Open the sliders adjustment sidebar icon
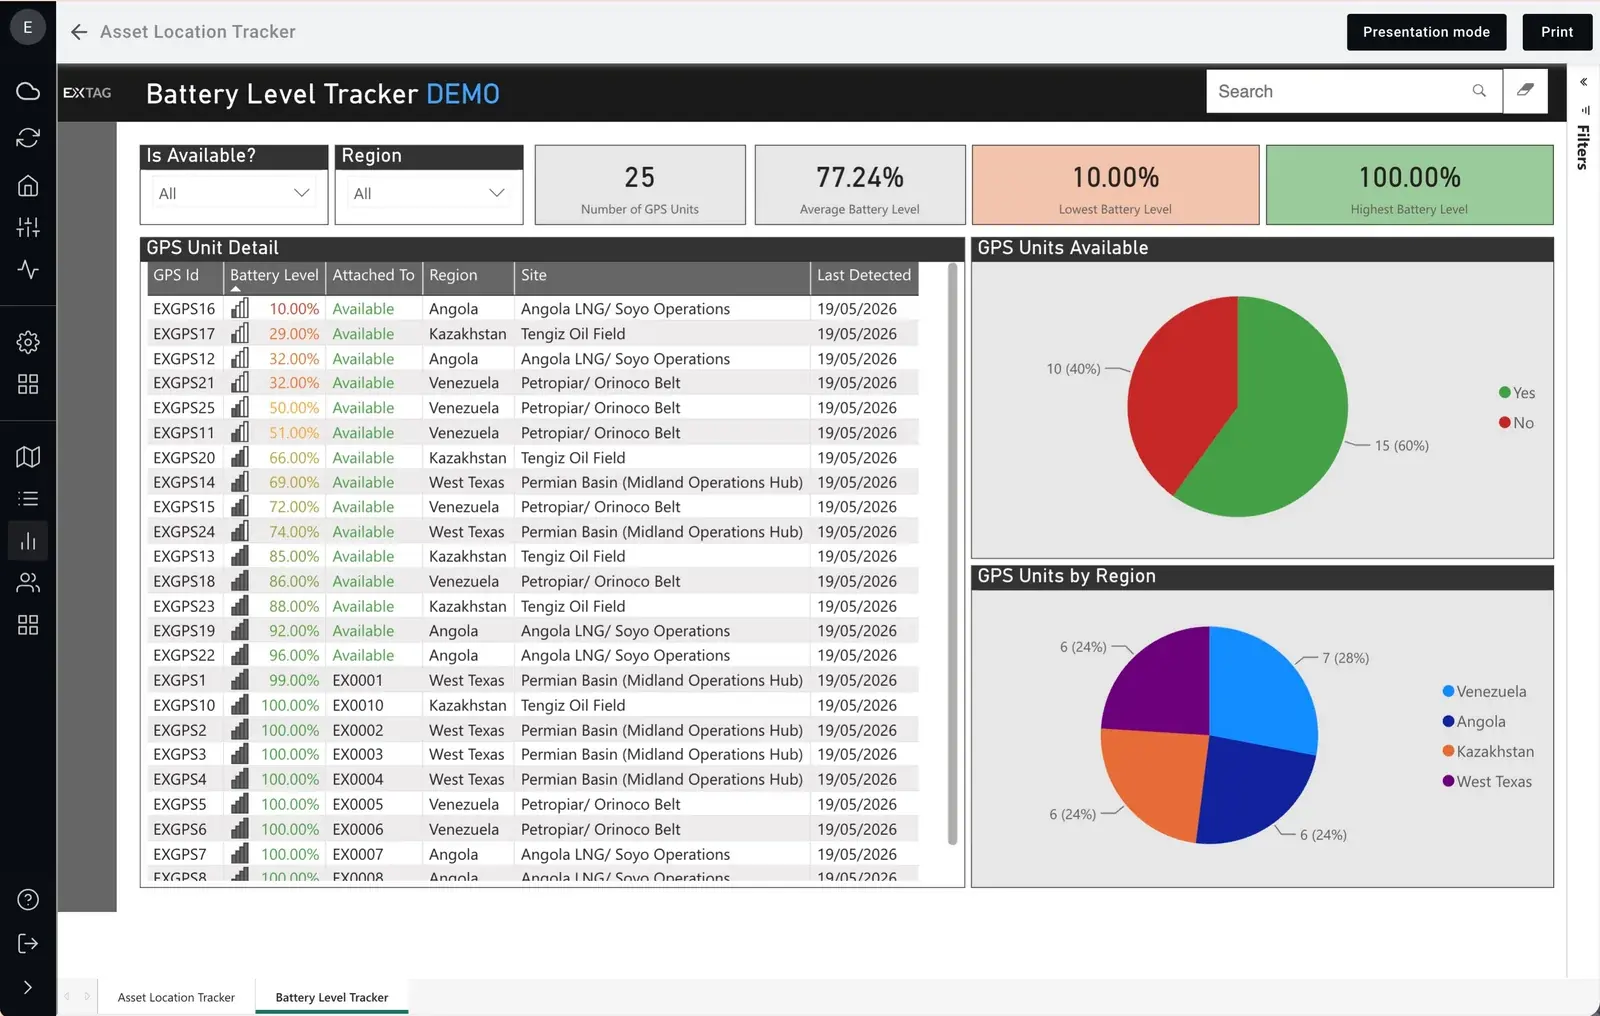1600x1016 pixels. pos(28,227)
